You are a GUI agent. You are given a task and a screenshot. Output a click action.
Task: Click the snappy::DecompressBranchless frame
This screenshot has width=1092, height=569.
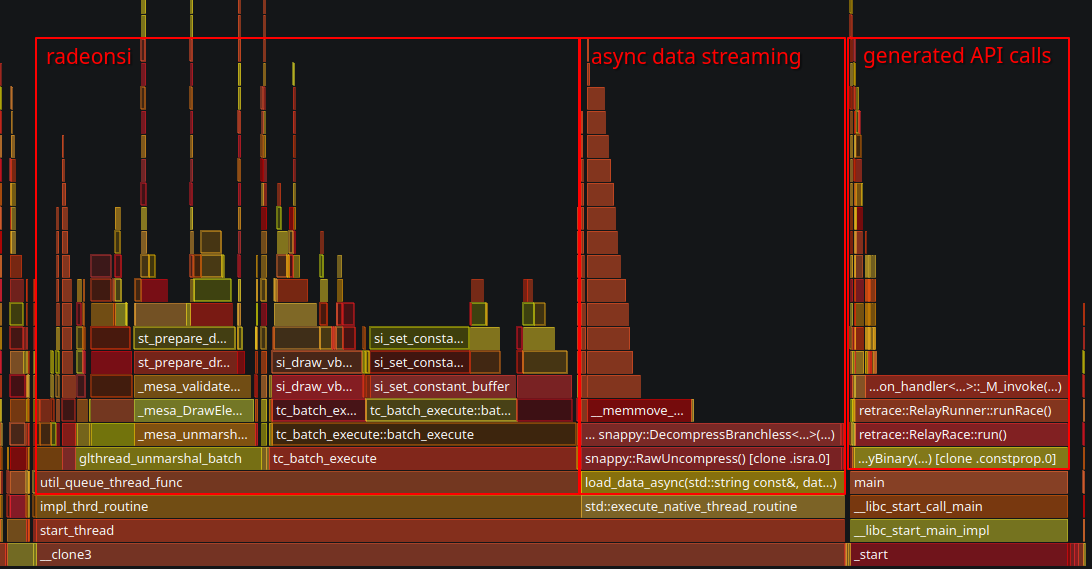[712, 434]
